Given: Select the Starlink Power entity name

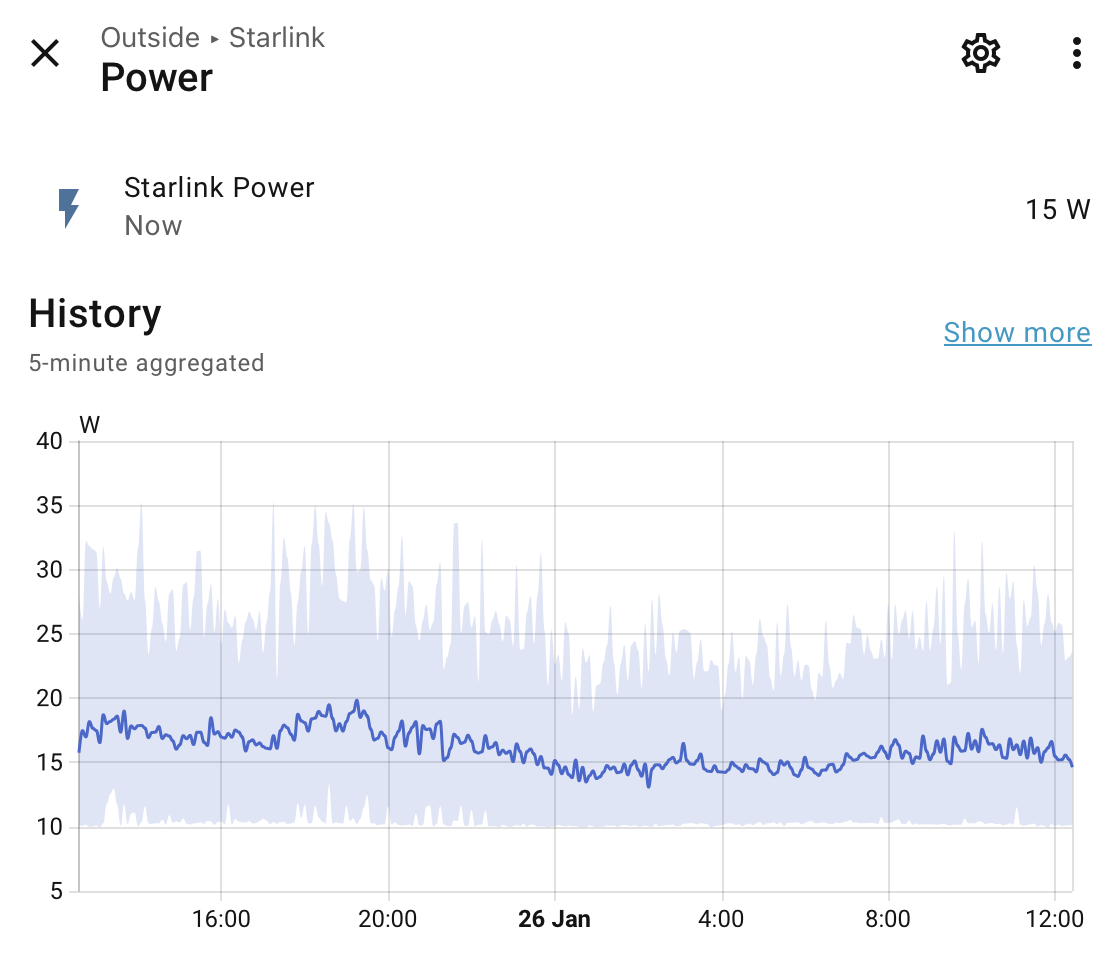Looking at the screenshot, I should [219, 188].
